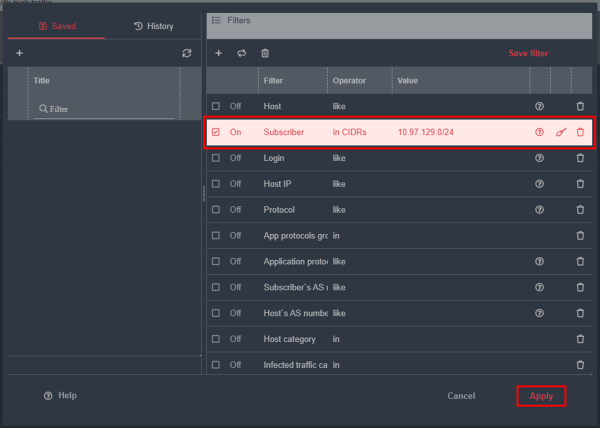This screenshot has width=600, height=428.
Task: Click the Save filter link
Action: pos(528,53)
